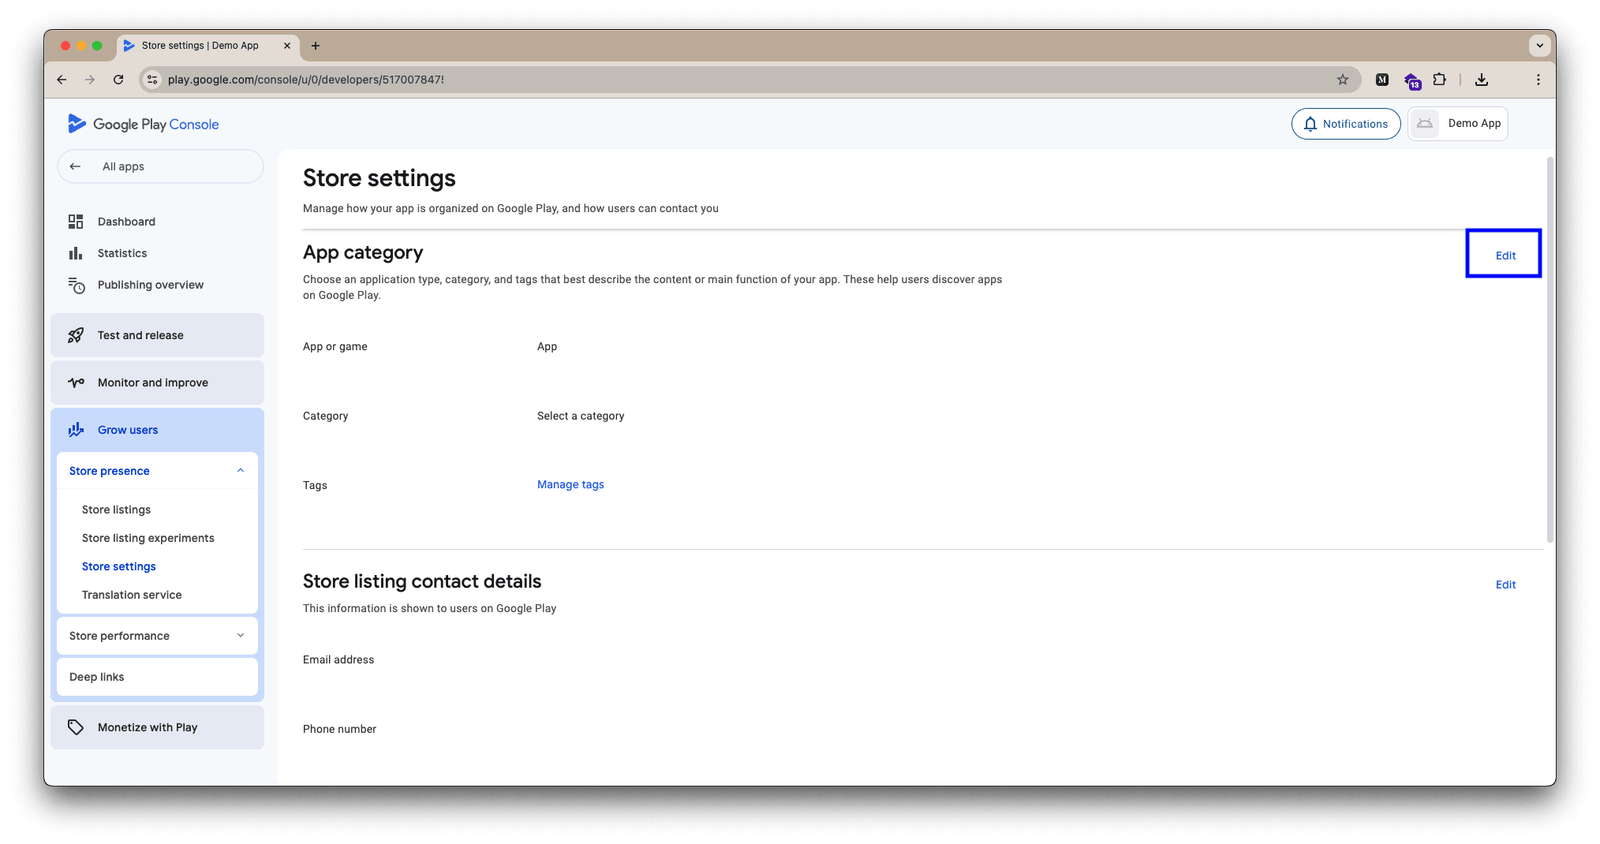Reload the page with refresh icon
Screen dimensions: 1600x844
118,80
